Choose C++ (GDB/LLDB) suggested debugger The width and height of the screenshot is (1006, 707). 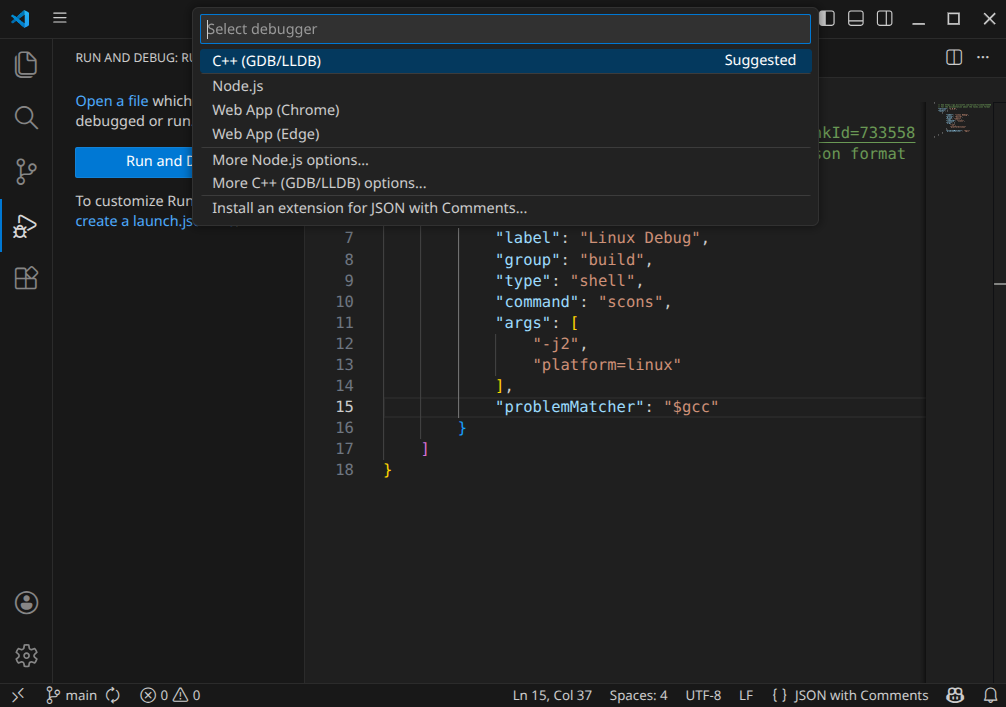(506, 61)
